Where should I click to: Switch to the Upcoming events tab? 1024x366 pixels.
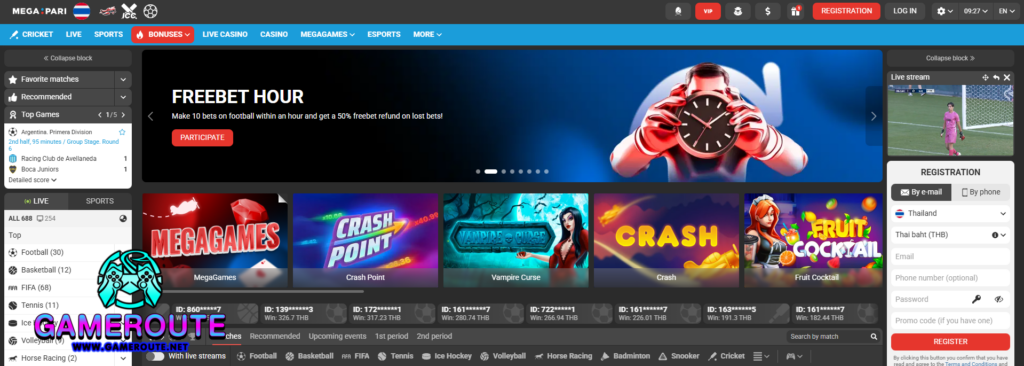tap(337, 336)
